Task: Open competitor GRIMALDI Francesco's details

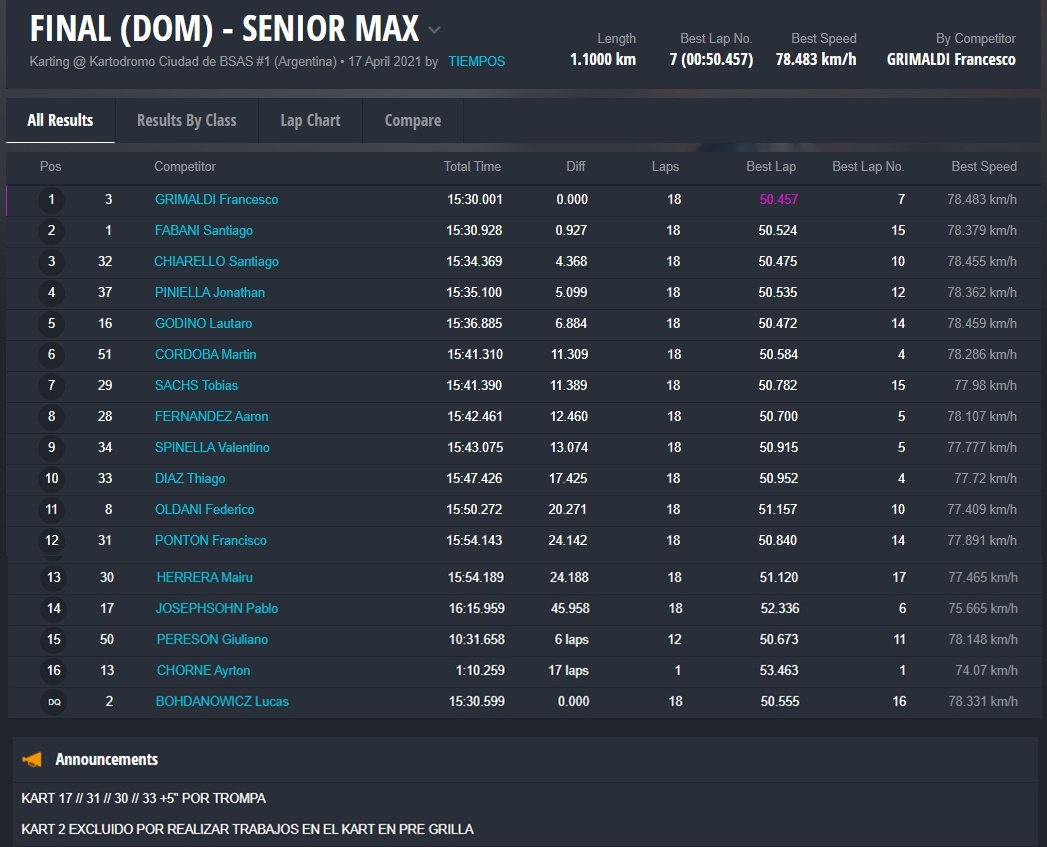Action: tap(216, 200)
